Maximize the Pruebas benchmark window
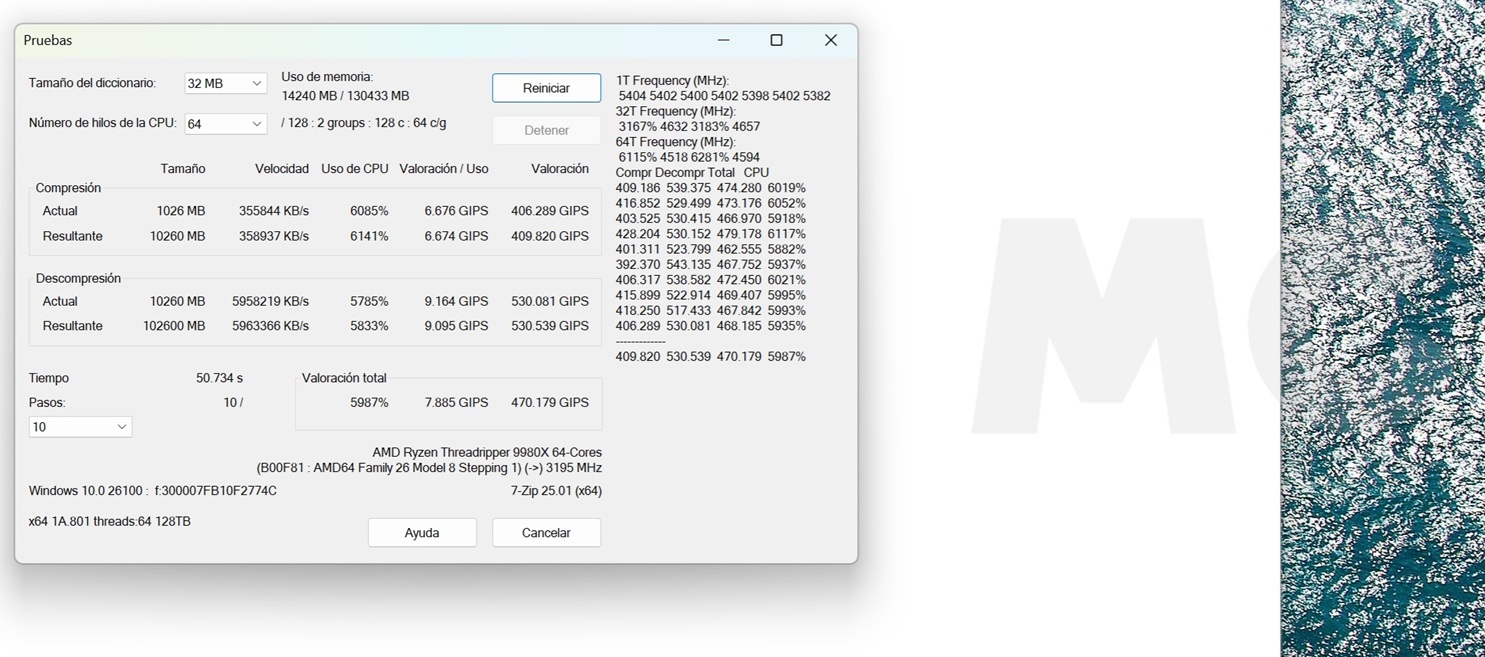 (x=776, y=40)
